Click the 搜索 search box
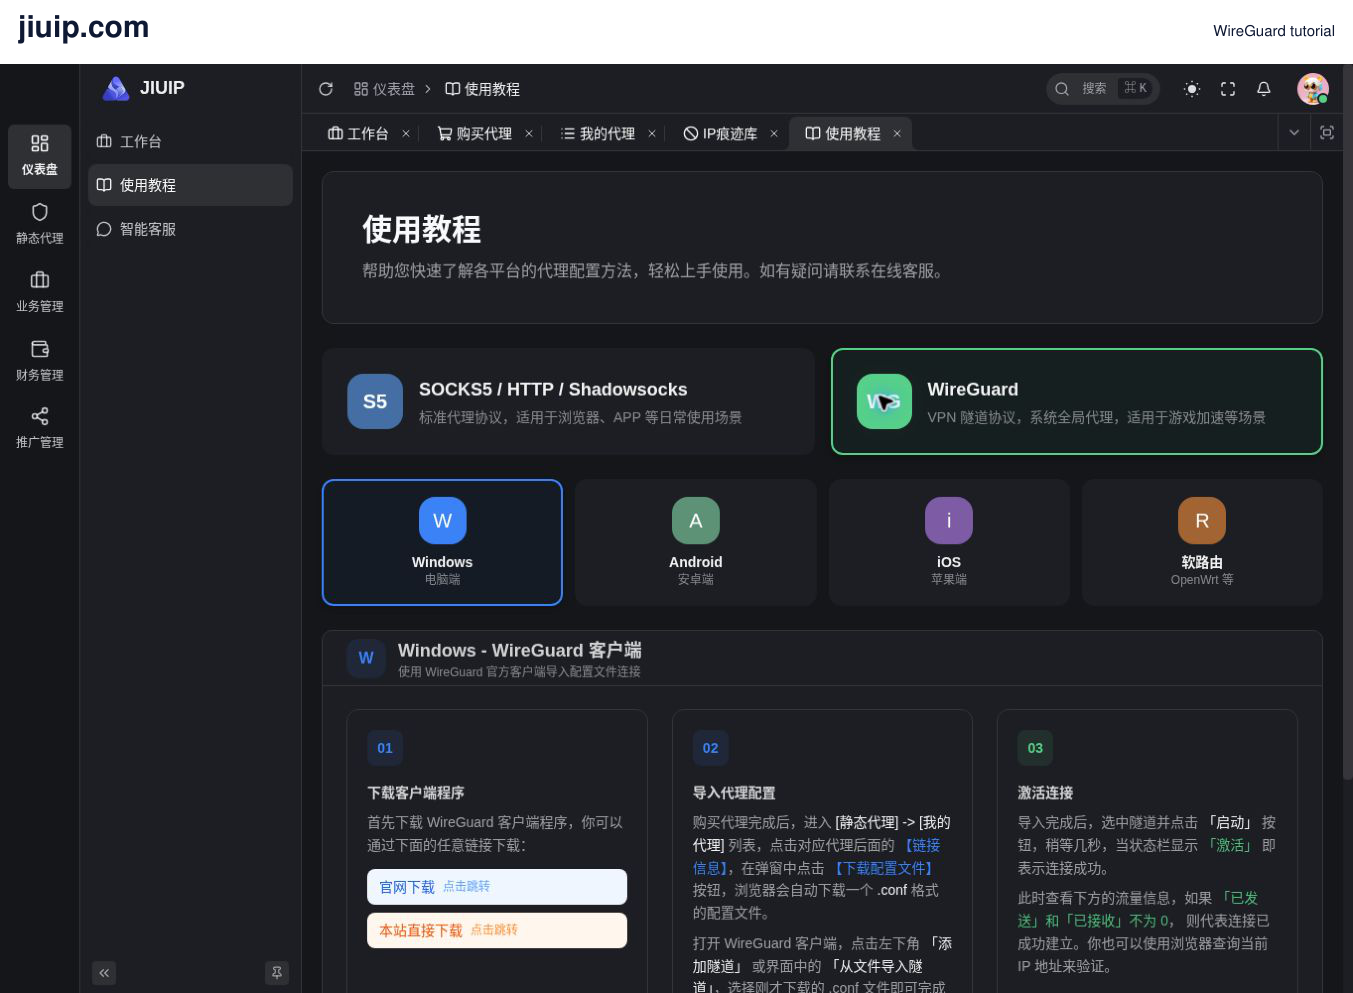 pyautogui.click(x=1103, y=89)
